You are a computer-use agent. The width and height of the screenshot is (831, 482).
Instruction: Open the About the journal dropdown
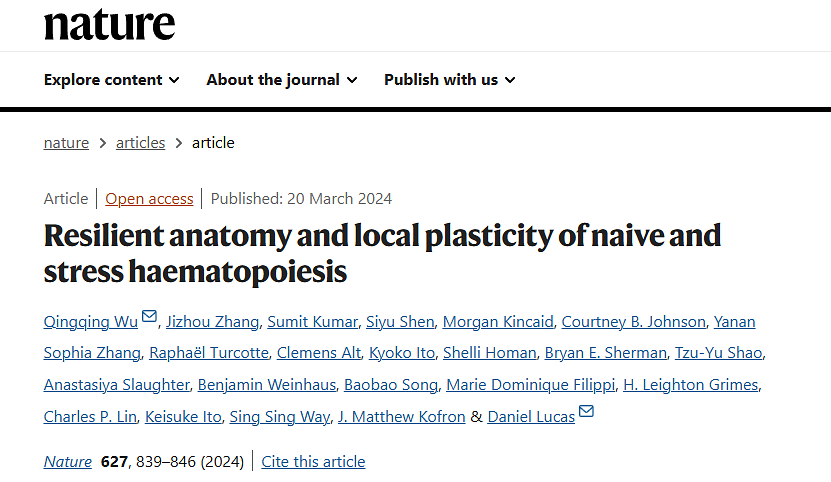coord(281,80)
